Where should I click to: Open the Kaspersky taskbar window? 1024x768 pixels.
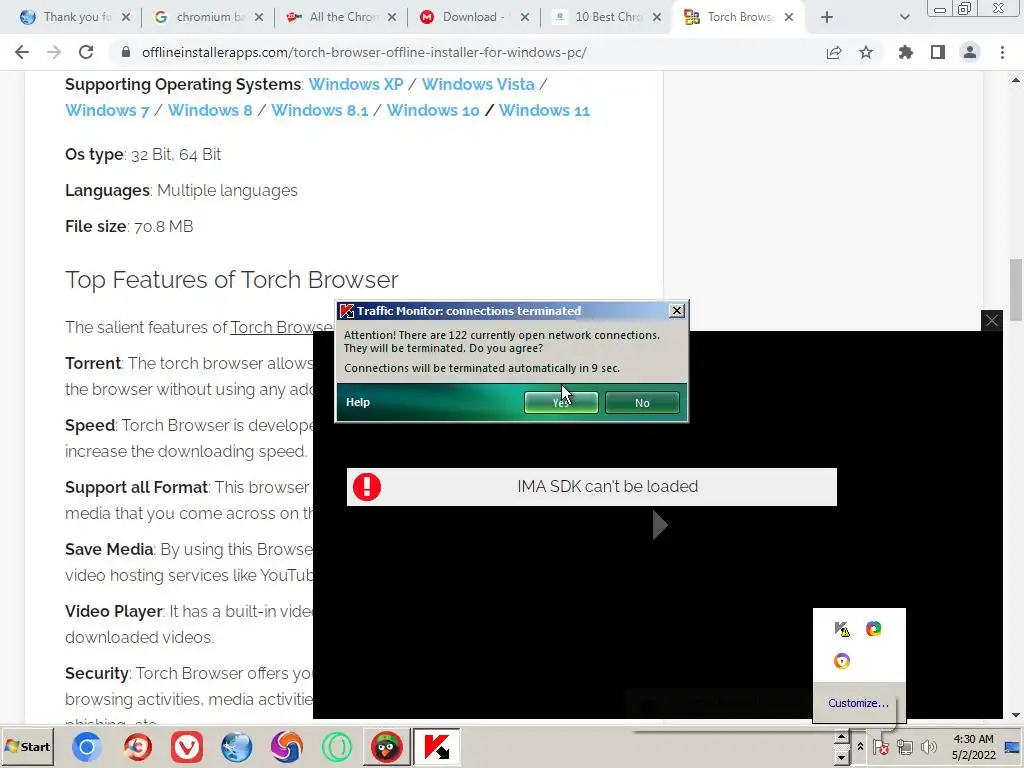click(437, 747)
